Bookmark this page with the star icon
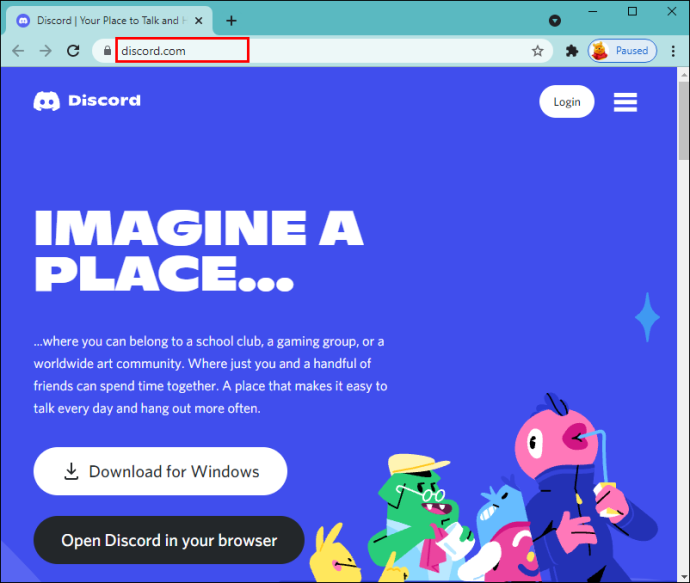 (537, 51)
